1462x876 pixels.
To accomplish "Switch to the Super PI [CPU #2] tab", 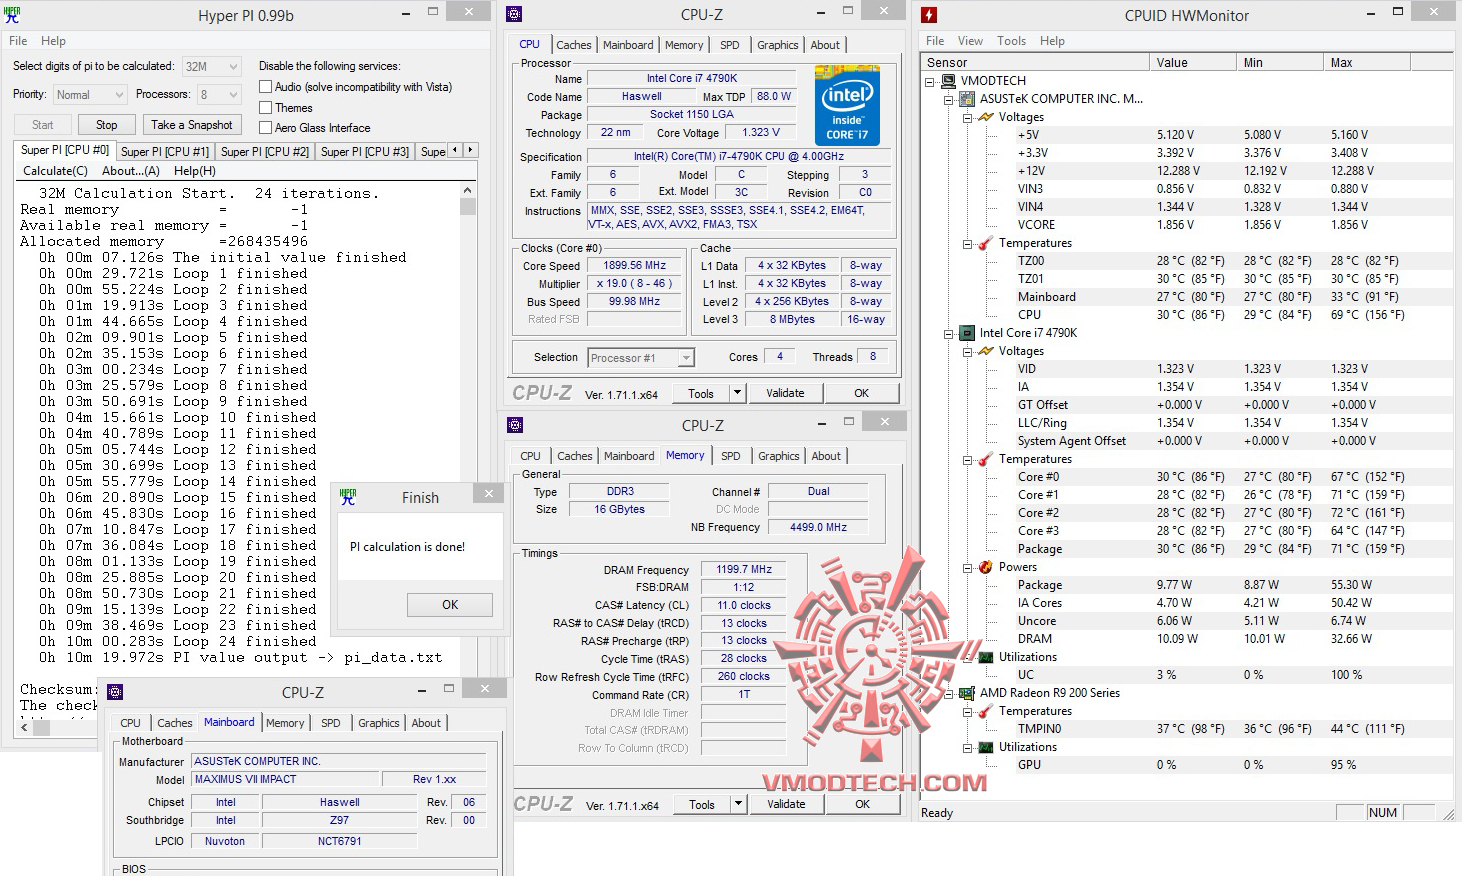I will (265, 152).
